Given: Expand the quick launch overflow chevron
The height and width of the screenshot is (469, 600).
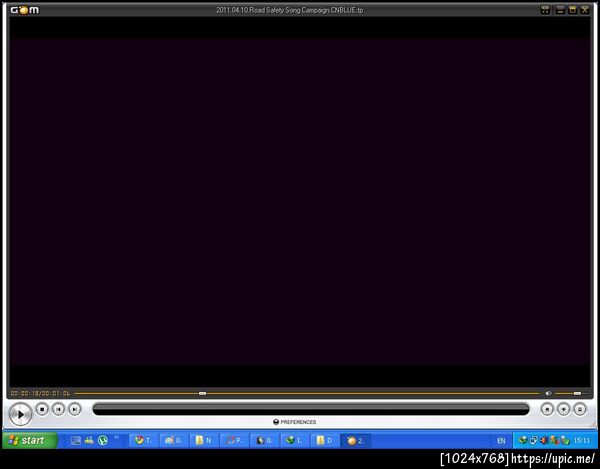Looking at the screenshot, I should (116, 438).
